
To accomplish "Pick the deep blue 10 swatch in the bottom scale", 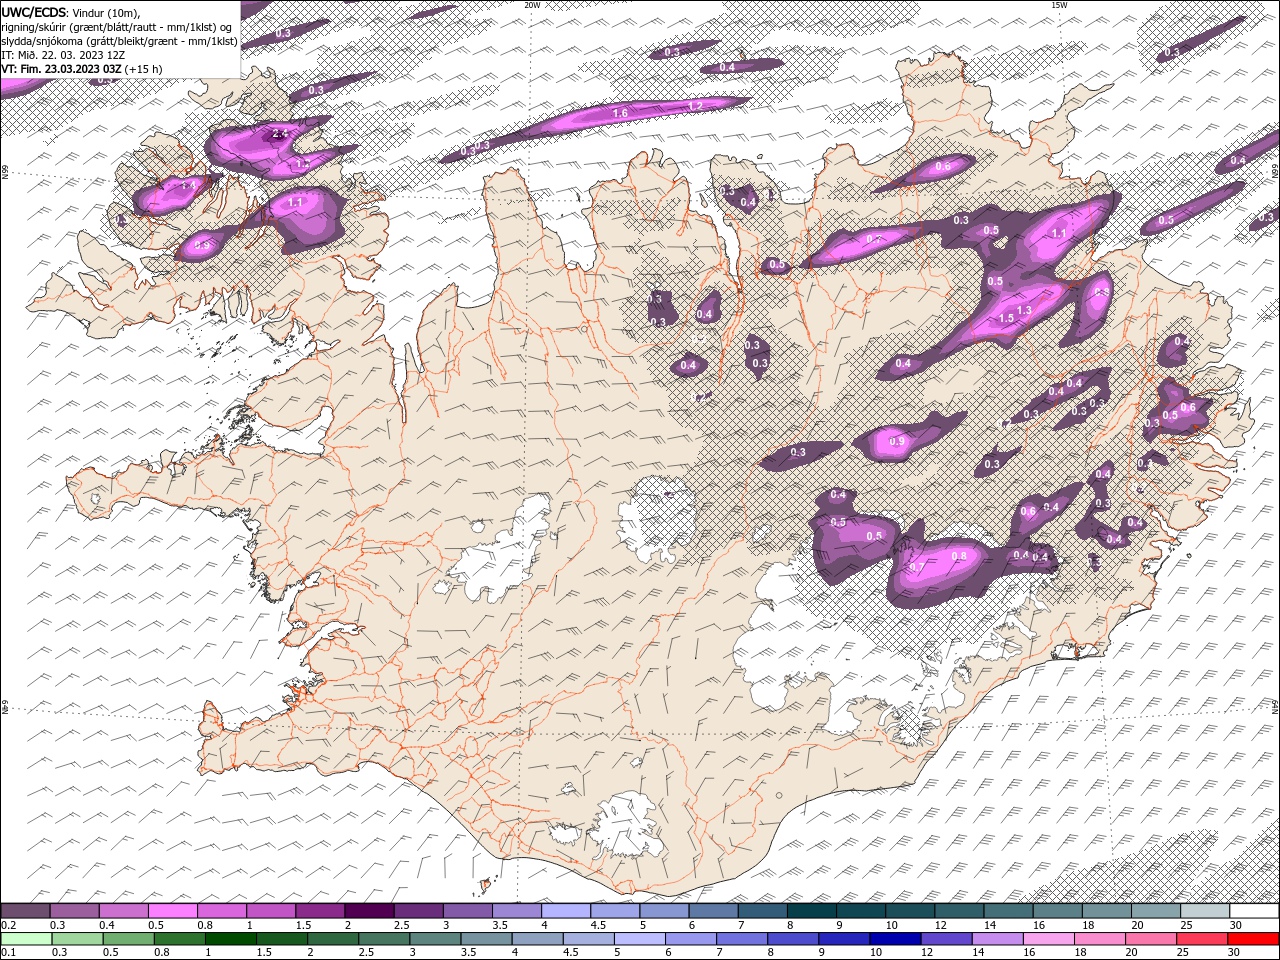I will coord(894,938).
